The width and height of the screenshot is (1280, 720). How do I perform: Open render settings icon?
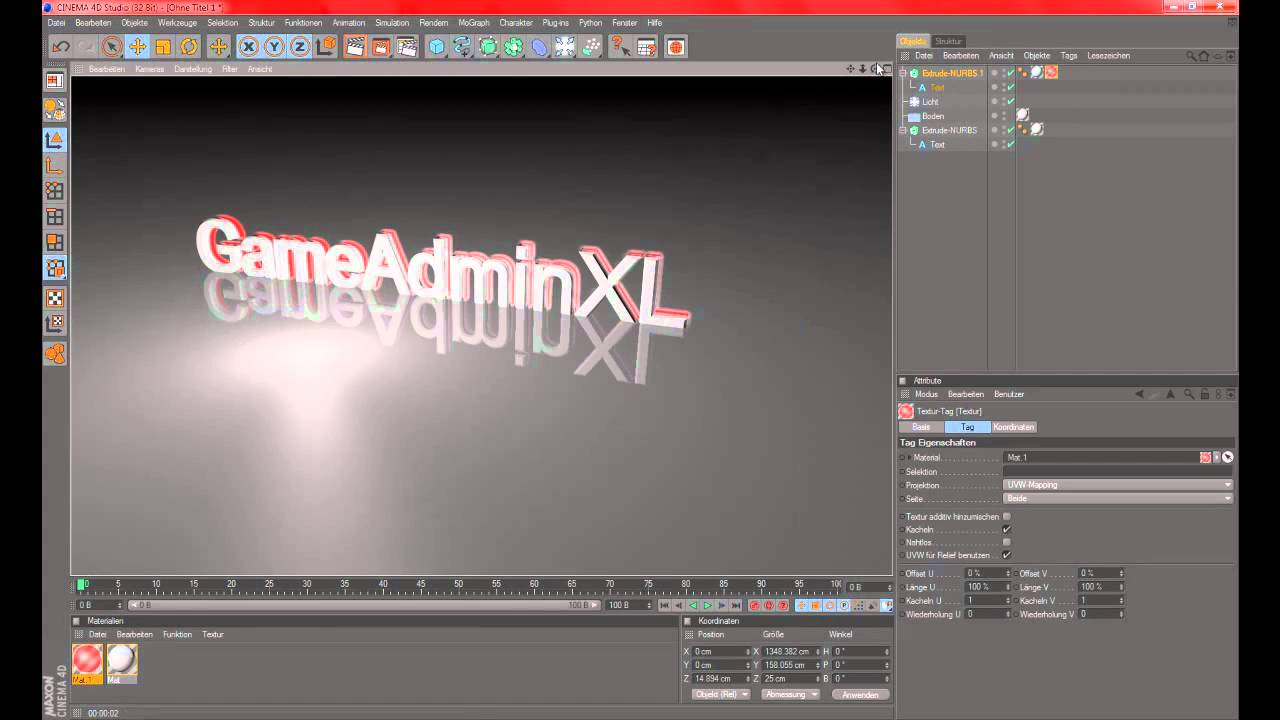pyautogui.click(x=406, y=47)
